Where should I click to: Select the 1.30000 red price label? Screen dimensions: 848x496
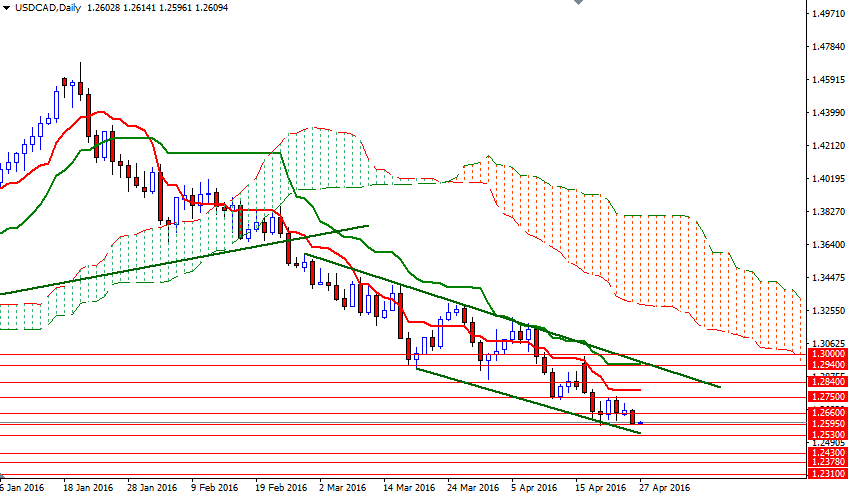click(827, 354)
